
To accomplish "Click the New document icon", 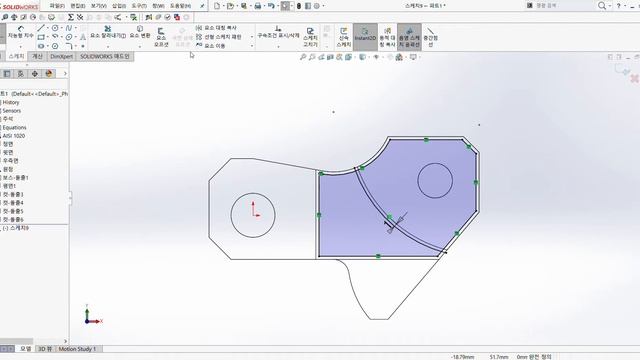I will pos(217,6).
